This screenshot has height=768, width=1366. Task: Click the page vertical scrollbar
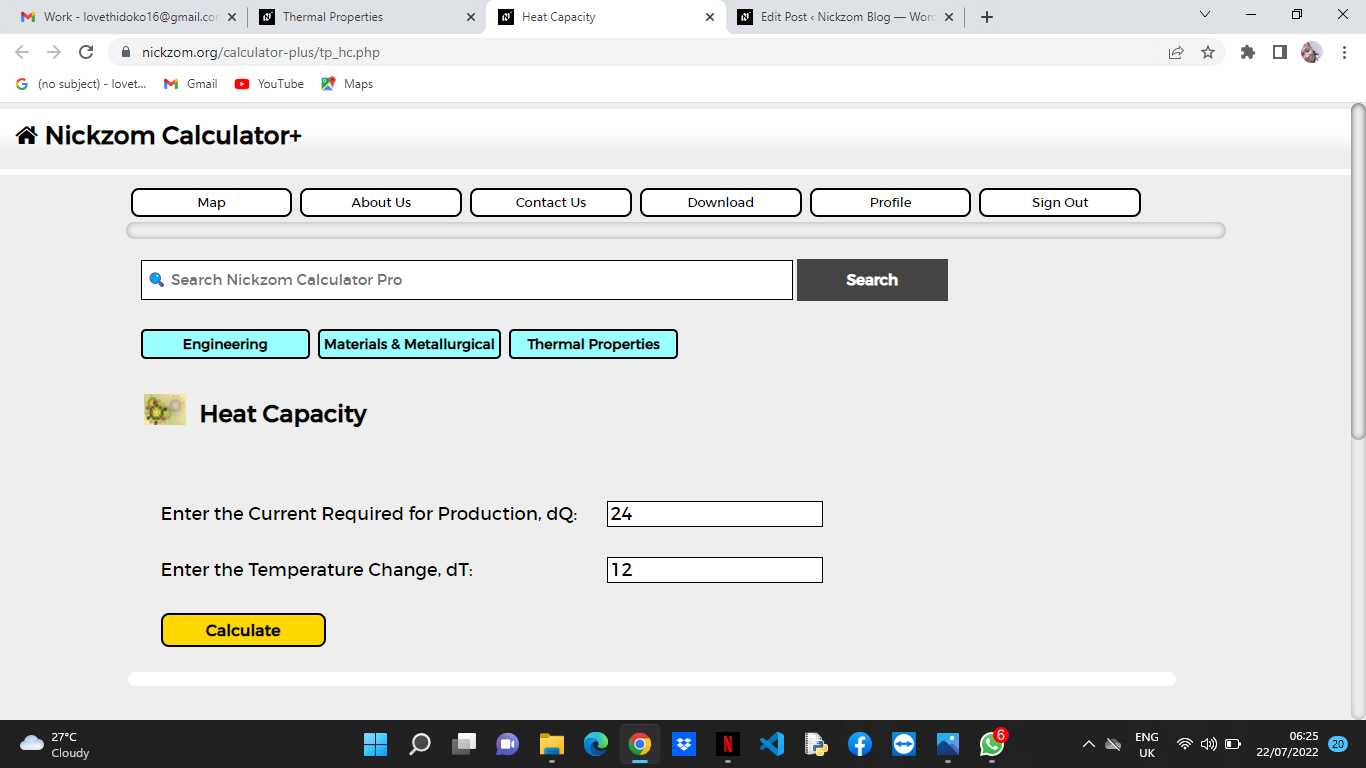[x=1358, y=270]
